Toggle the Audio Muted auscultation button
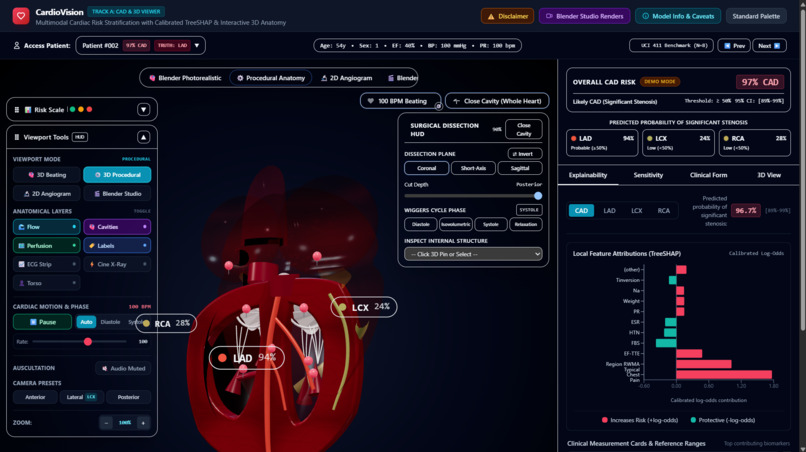This screenshot has width=806, height=452. coord(123,368)
